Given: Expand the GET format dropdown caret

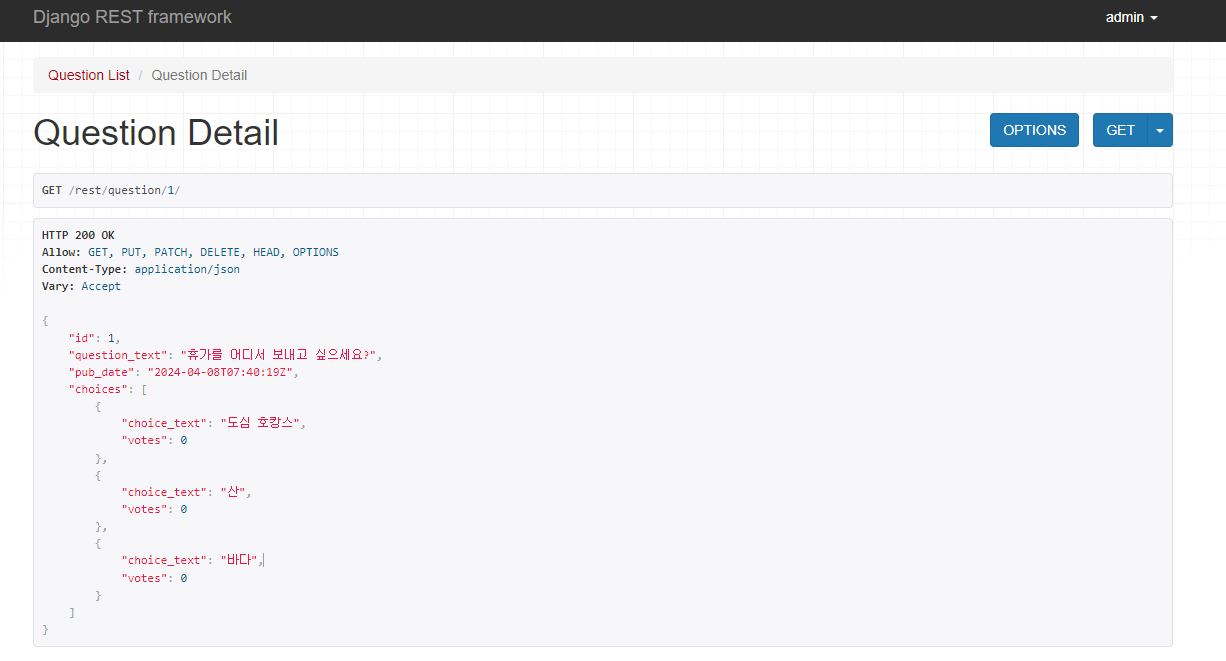Looking at the screenshot, I should pyautogui.click(x=1160, y=130).
